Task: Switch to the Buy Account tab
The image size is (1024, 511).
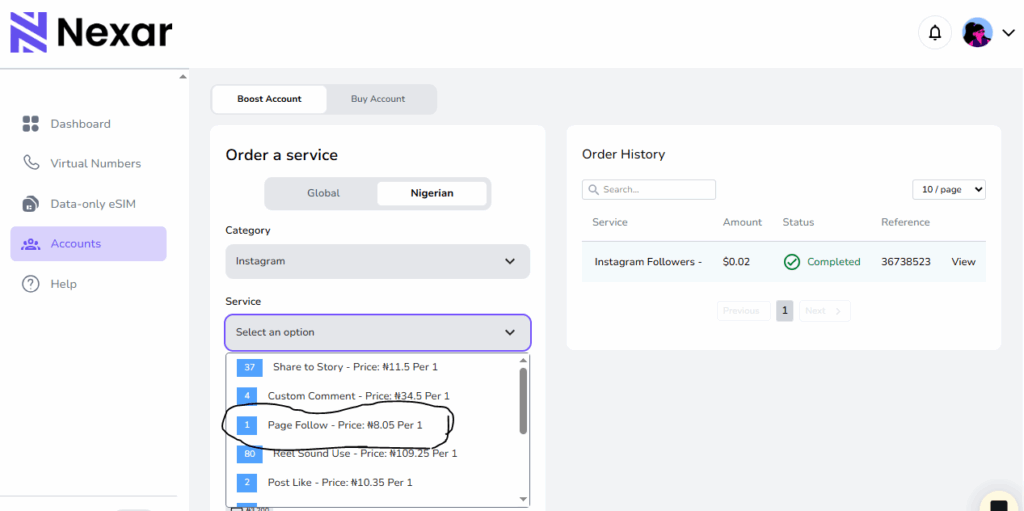Action: [x=378, y=99]
